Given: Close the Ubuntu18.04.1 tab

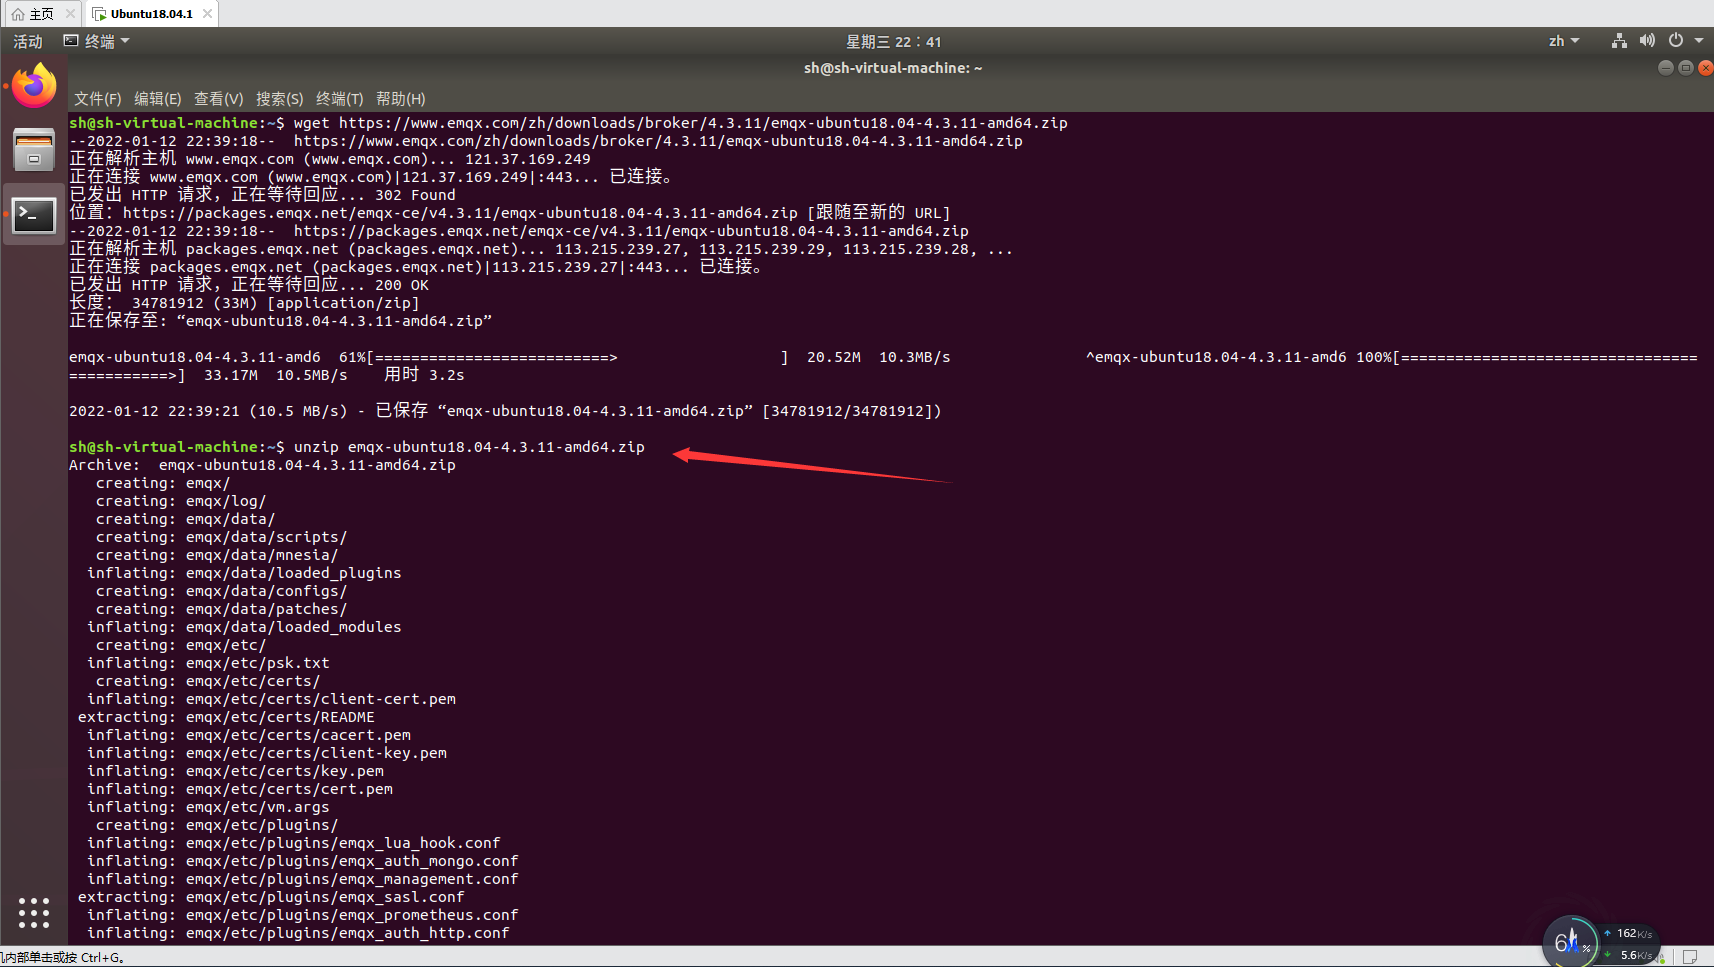Looking at the screenshot, I should (x=207, y=14).
